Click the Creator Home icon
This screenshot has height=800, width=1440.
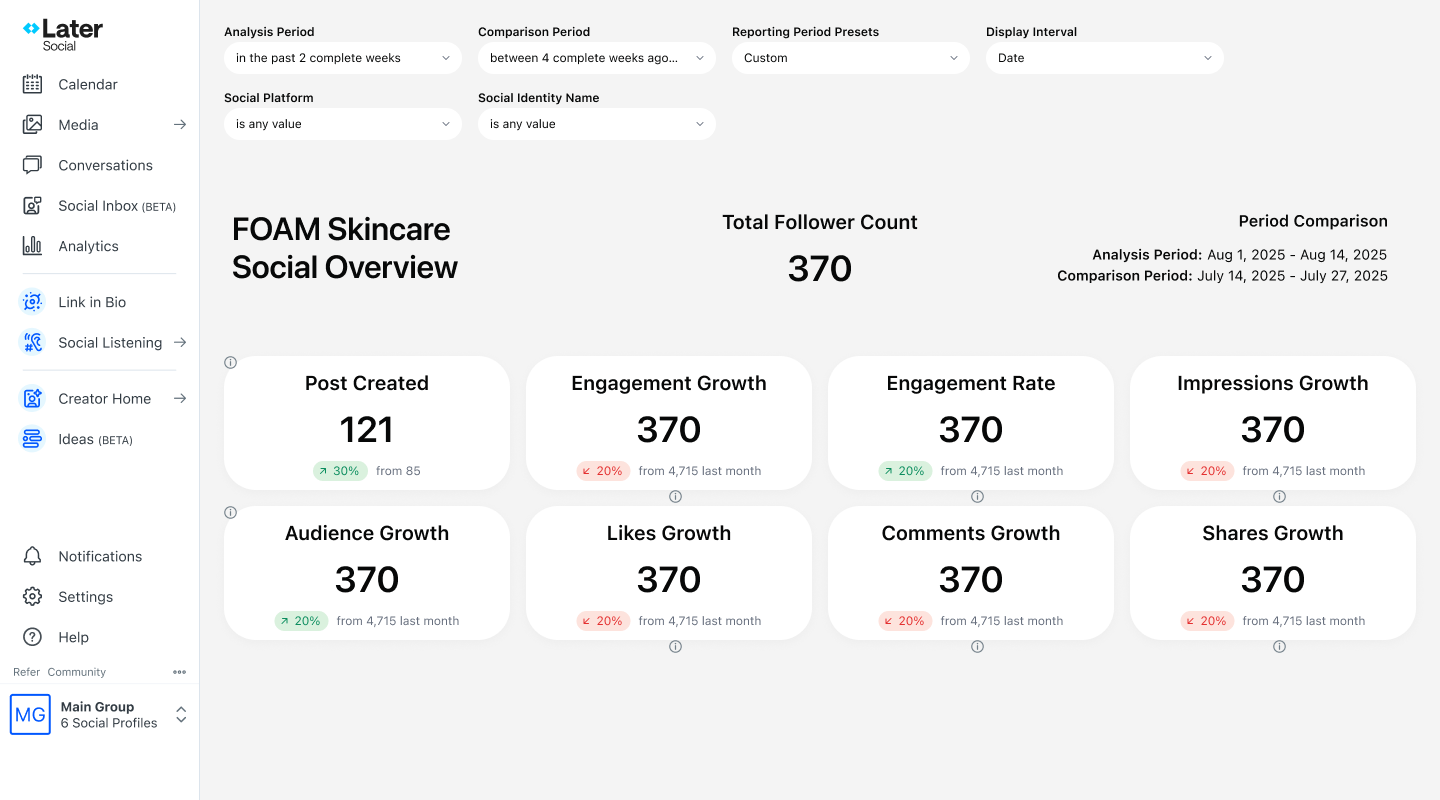pyautogui.click(x=32, y=398)
